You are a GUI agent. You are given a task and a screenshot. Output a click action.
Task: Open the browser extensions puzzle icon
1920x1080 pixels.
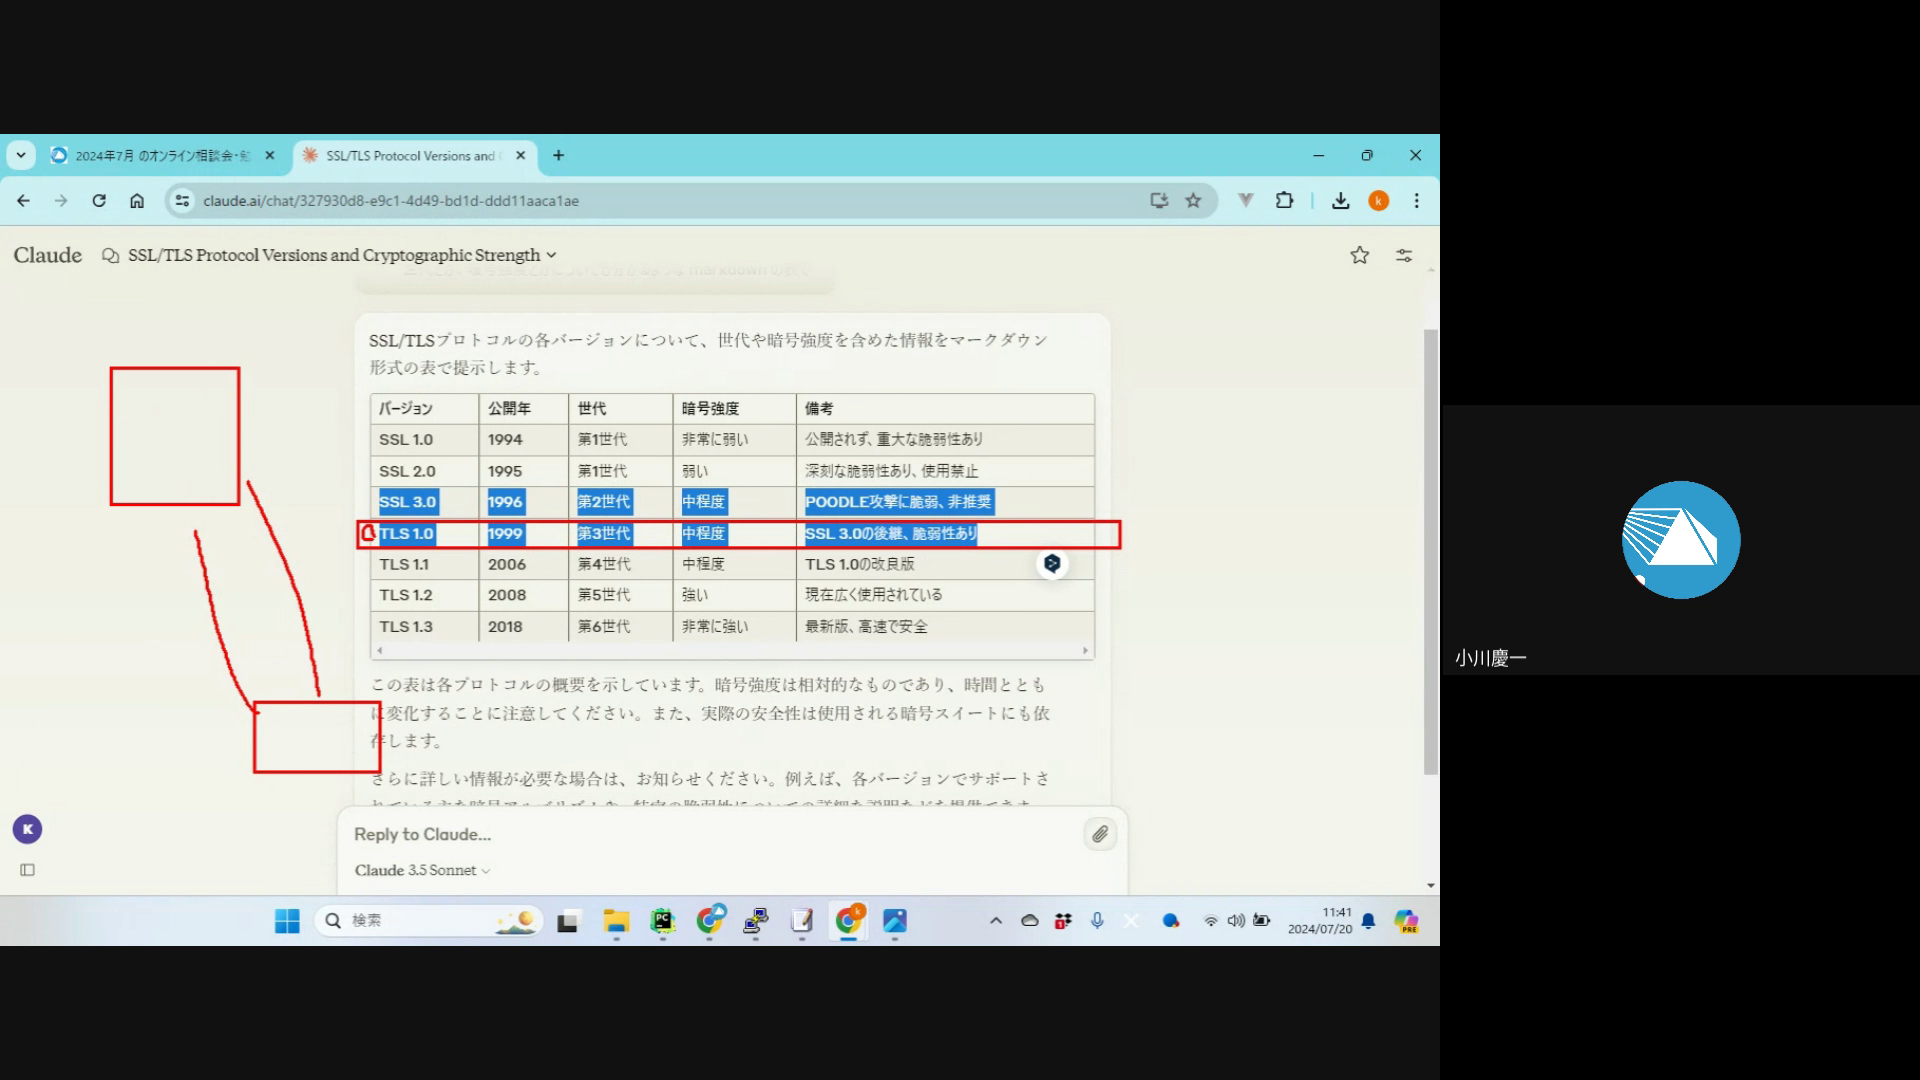[x=1284, y=201]
